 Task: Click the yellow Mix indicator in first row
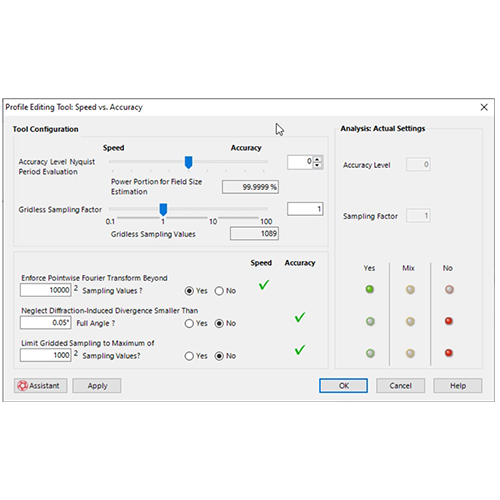coord(410,289)
